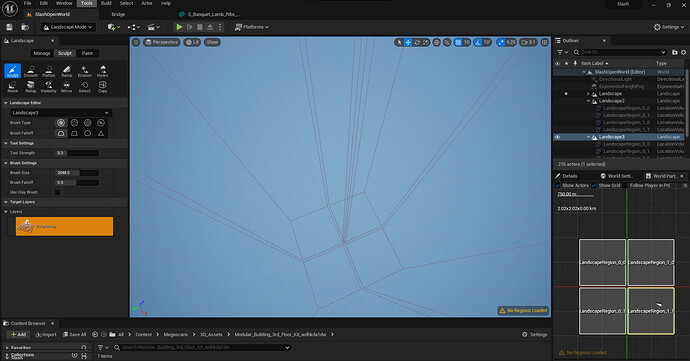Activate the viewport scale mode icon

pyautogui.click(x=426, y=42)
